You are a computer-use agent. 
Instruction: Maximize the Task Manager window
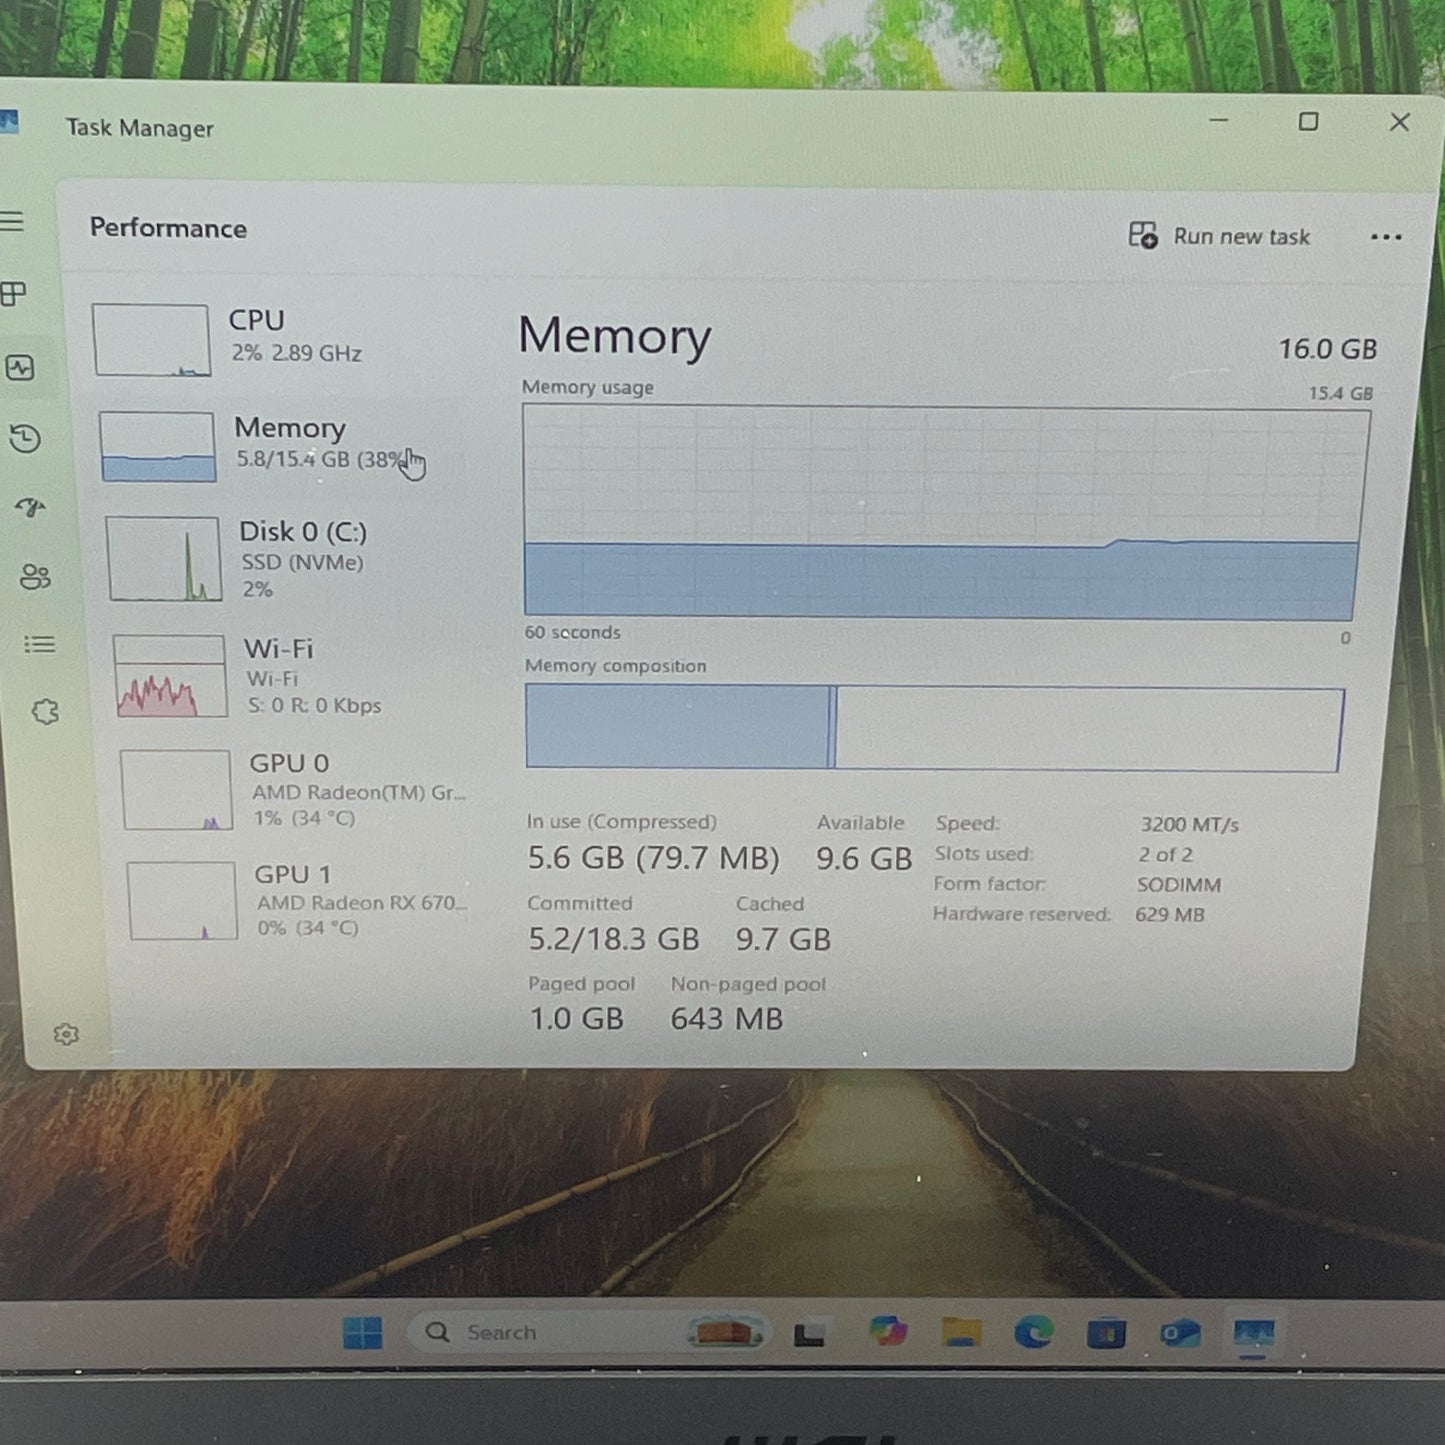point(1308,122)
